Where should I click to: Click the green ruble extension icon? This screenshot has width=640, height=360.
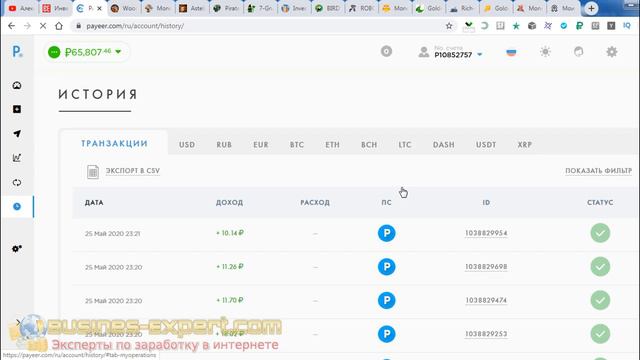point(579,26)
